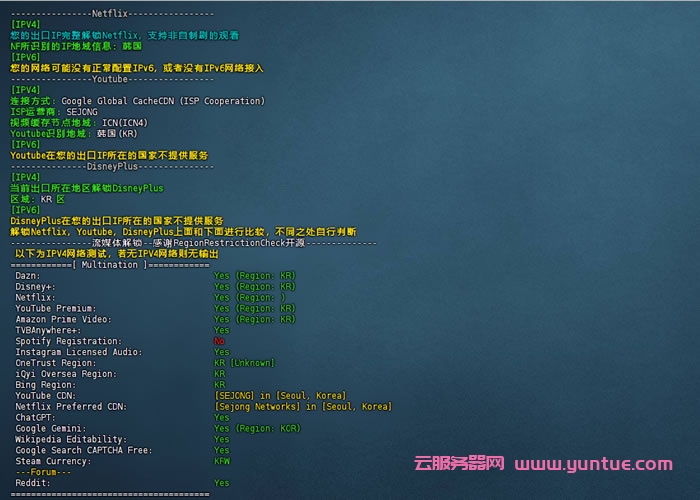Select the Google Global CacheCDN connection text

pos(137,101)
